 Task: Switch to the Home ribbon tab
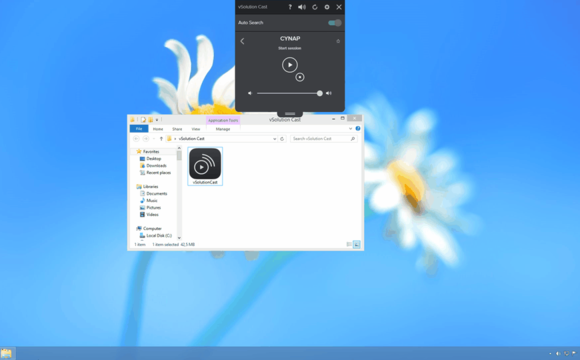tap(158, 129)
